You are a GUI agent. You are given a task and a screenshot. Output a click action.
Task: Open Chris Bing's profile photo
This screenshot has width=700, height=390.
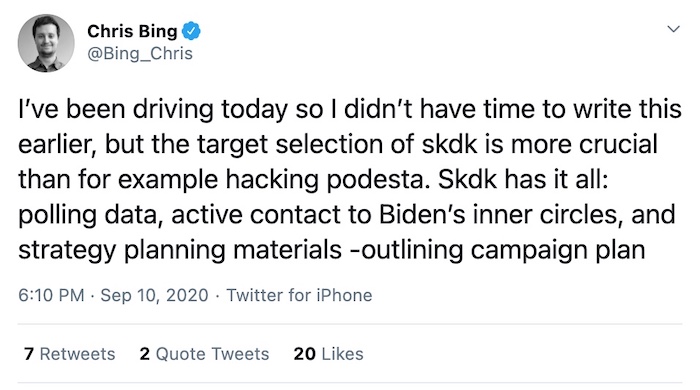tap(46, 43)
